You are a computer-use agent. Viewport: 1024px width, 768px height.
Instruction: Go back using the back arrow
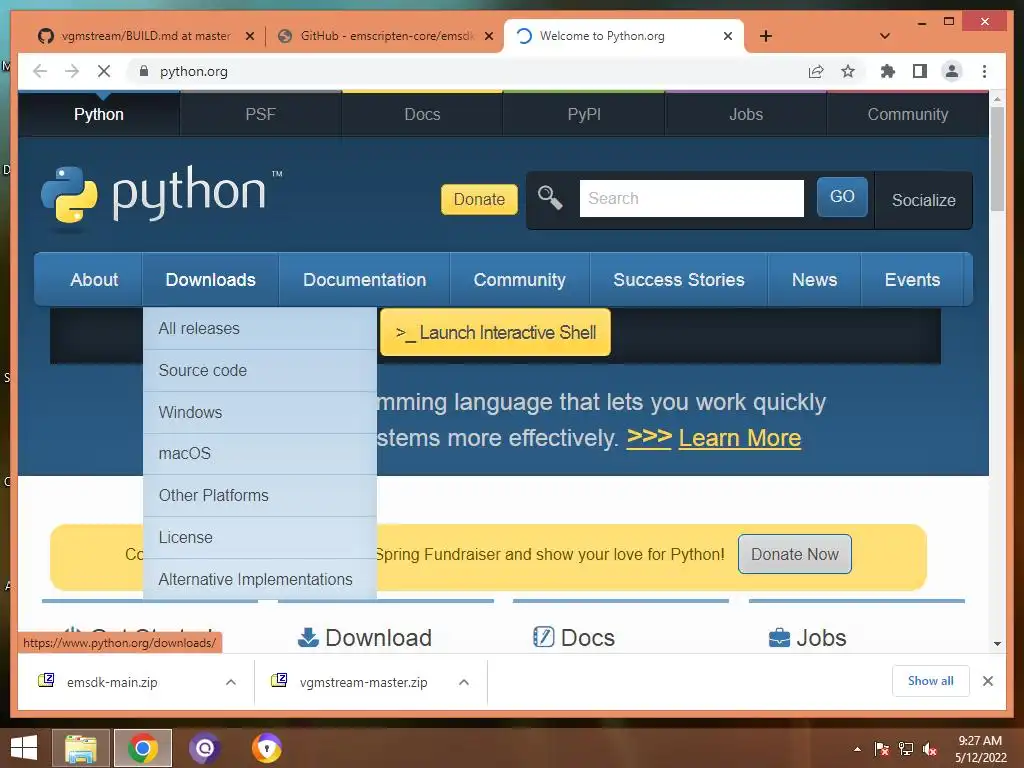click(40, 71)
